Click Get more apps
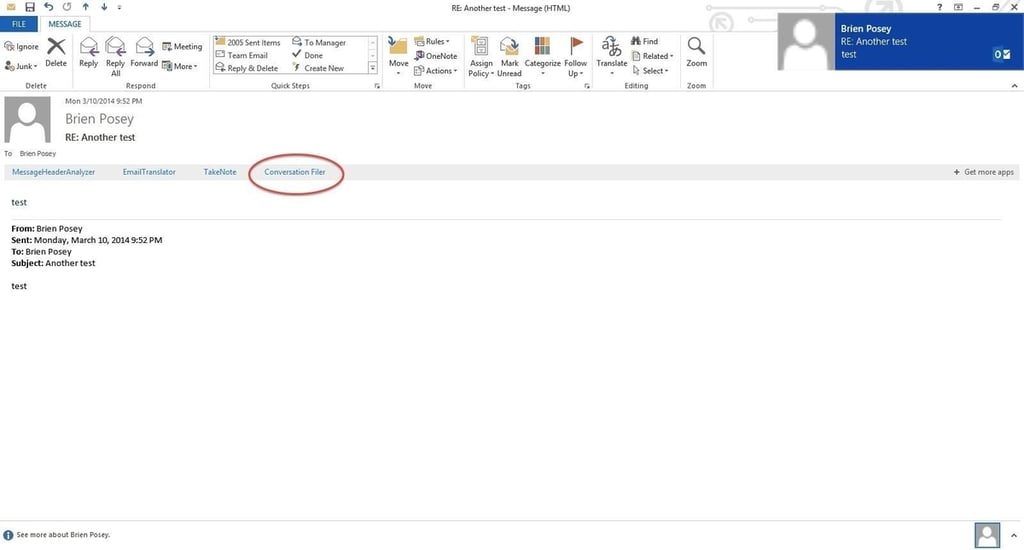 (984, 172)
